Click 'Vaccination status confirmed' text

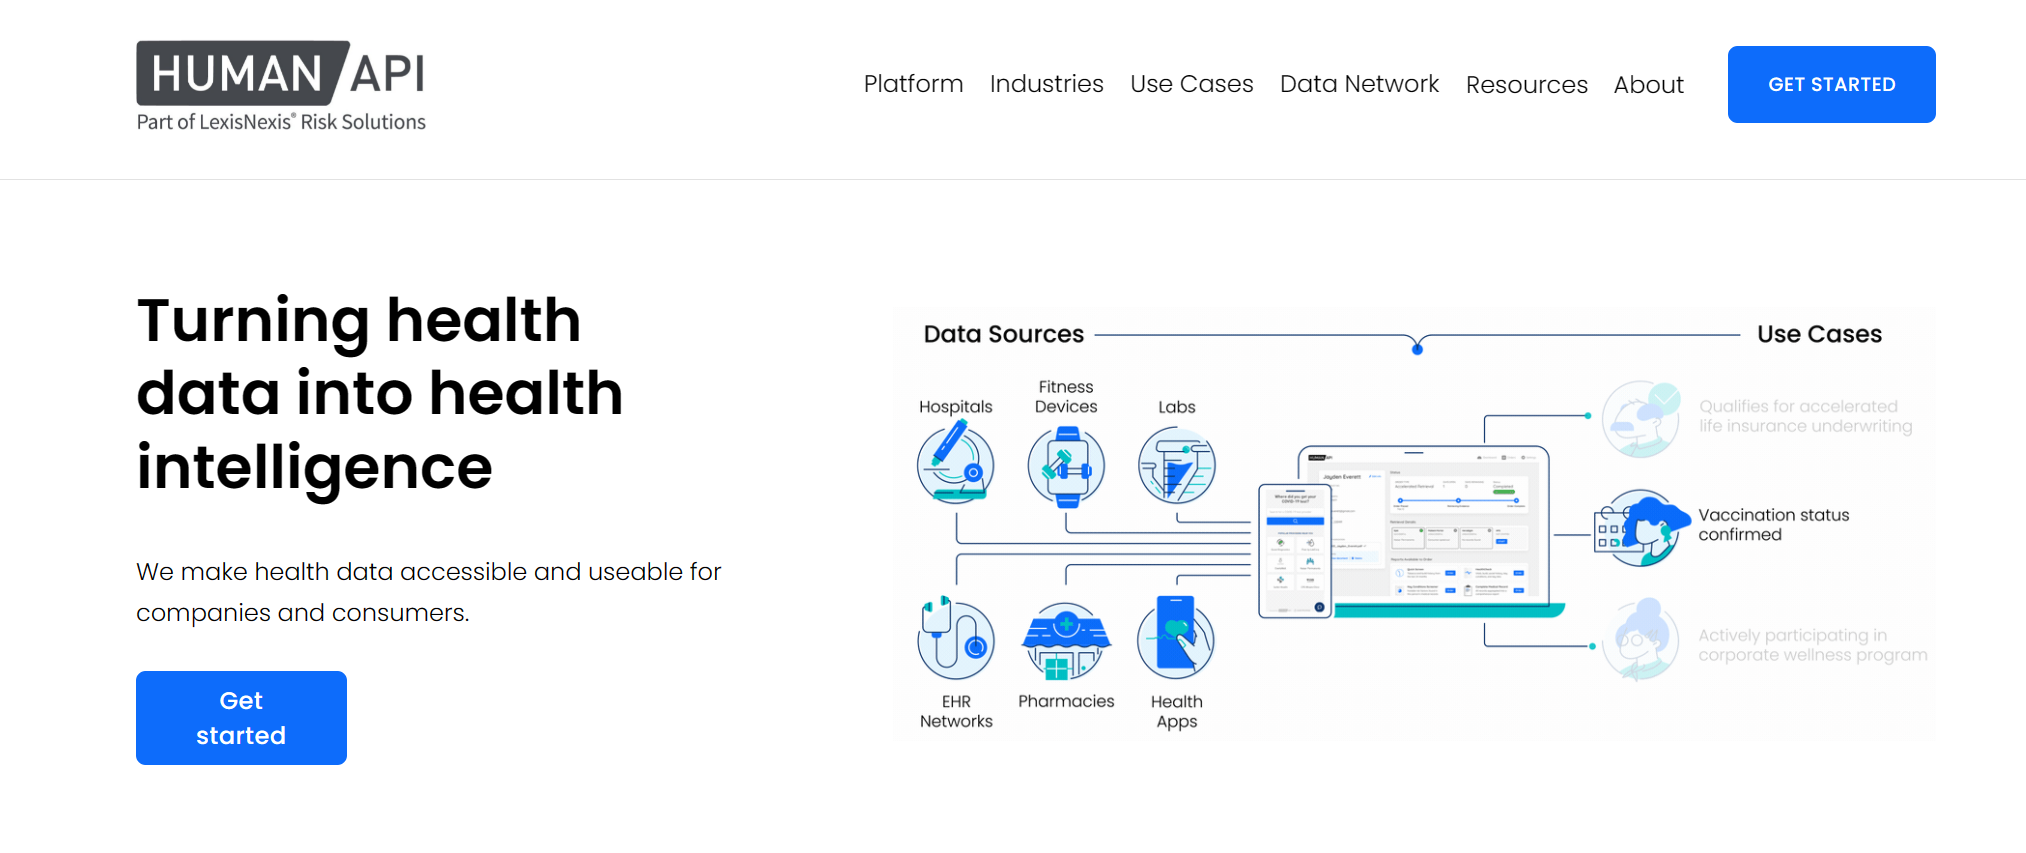coord(1773,525)
